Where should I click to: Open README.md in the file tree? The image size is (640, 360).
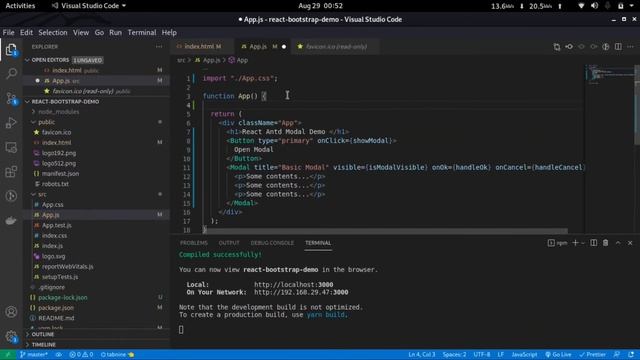point(56,318)
